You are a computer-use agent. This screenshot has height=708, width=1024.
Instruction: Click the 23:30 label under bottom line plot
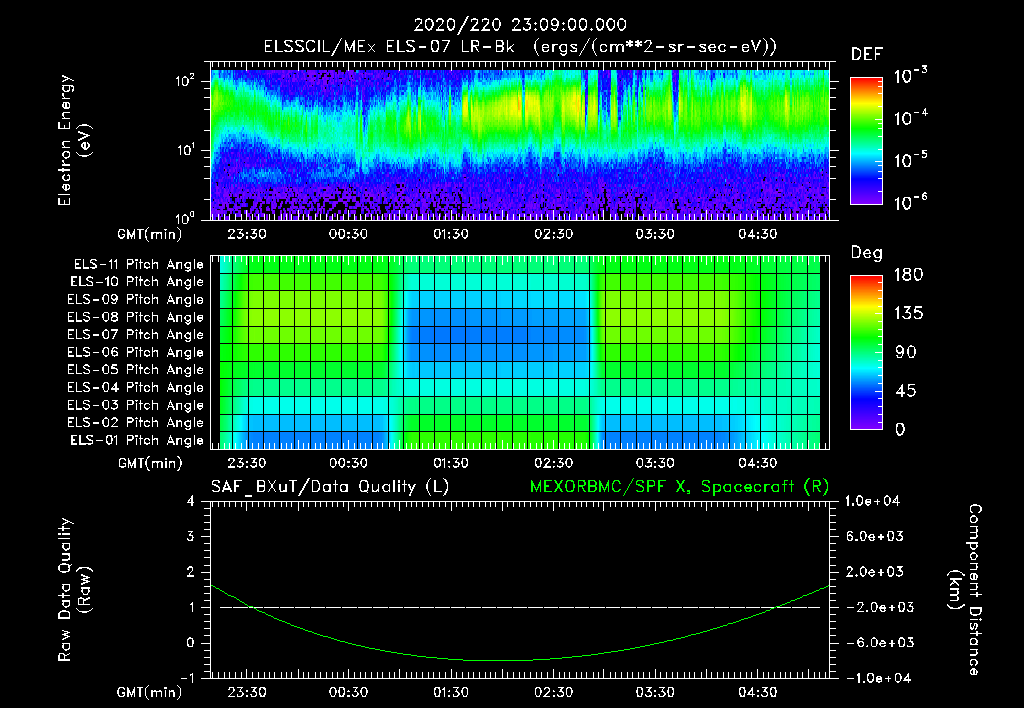[x=247, y=692]
